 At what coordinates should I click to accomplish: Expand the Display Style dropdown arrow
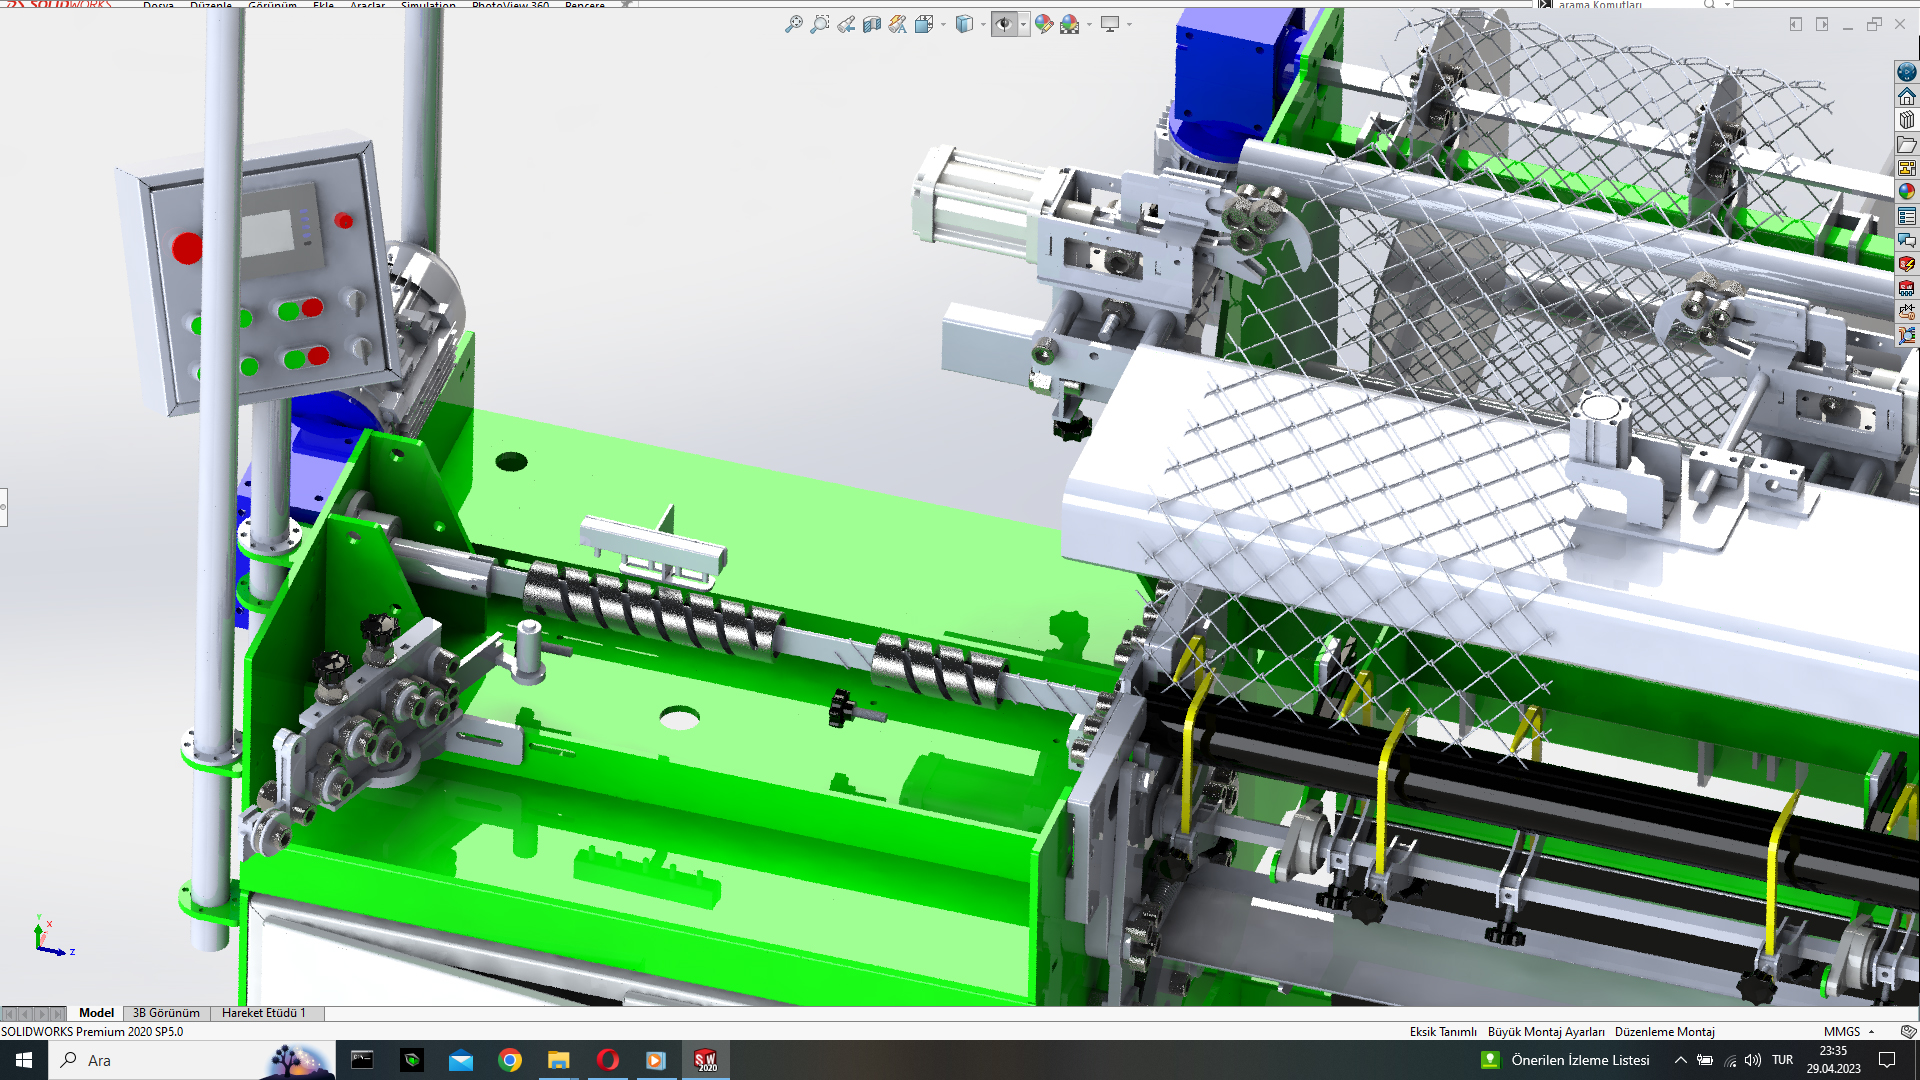point(983,24)
